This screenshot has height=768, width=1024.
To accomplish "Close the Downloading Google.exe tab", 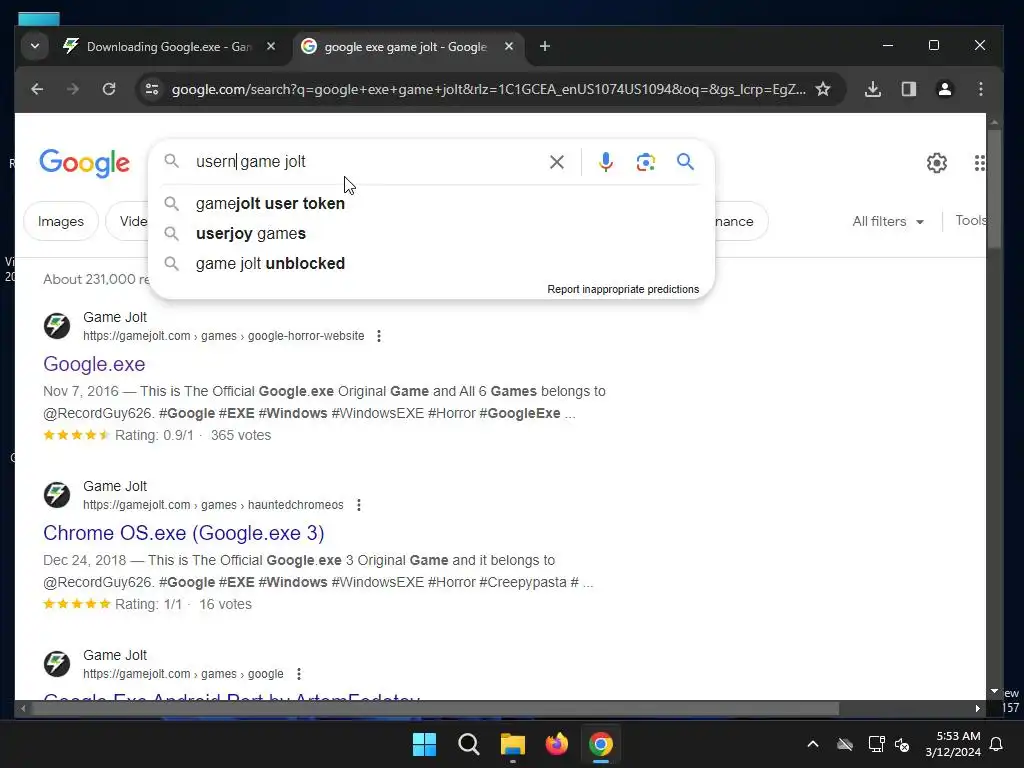I will pos(271,46).
